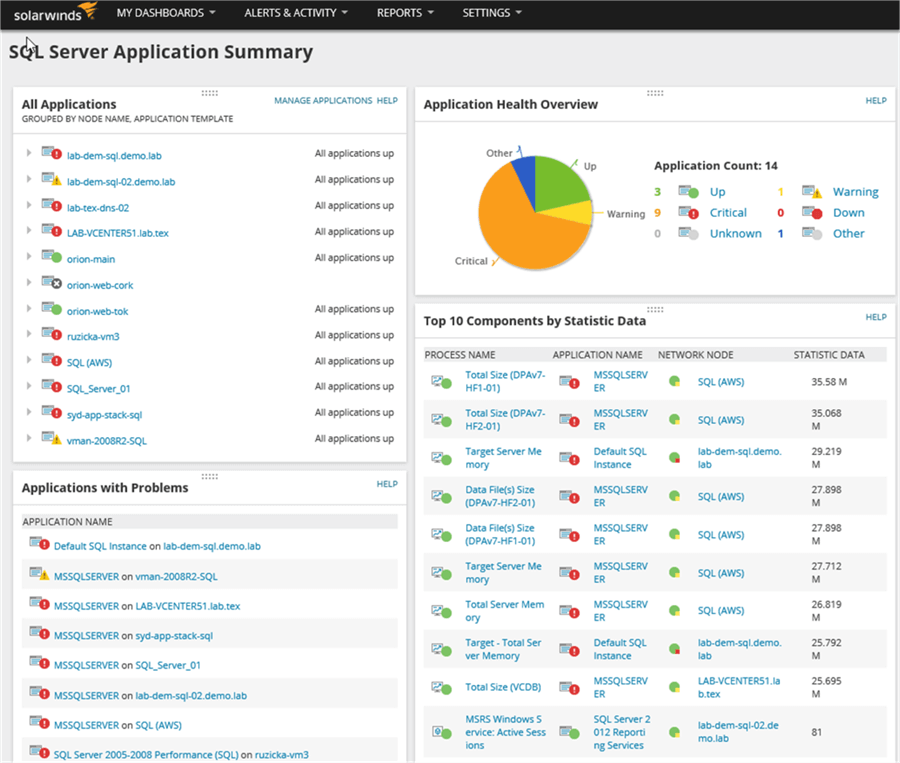Open the My Dashboards menu

(x=166, y=13)
